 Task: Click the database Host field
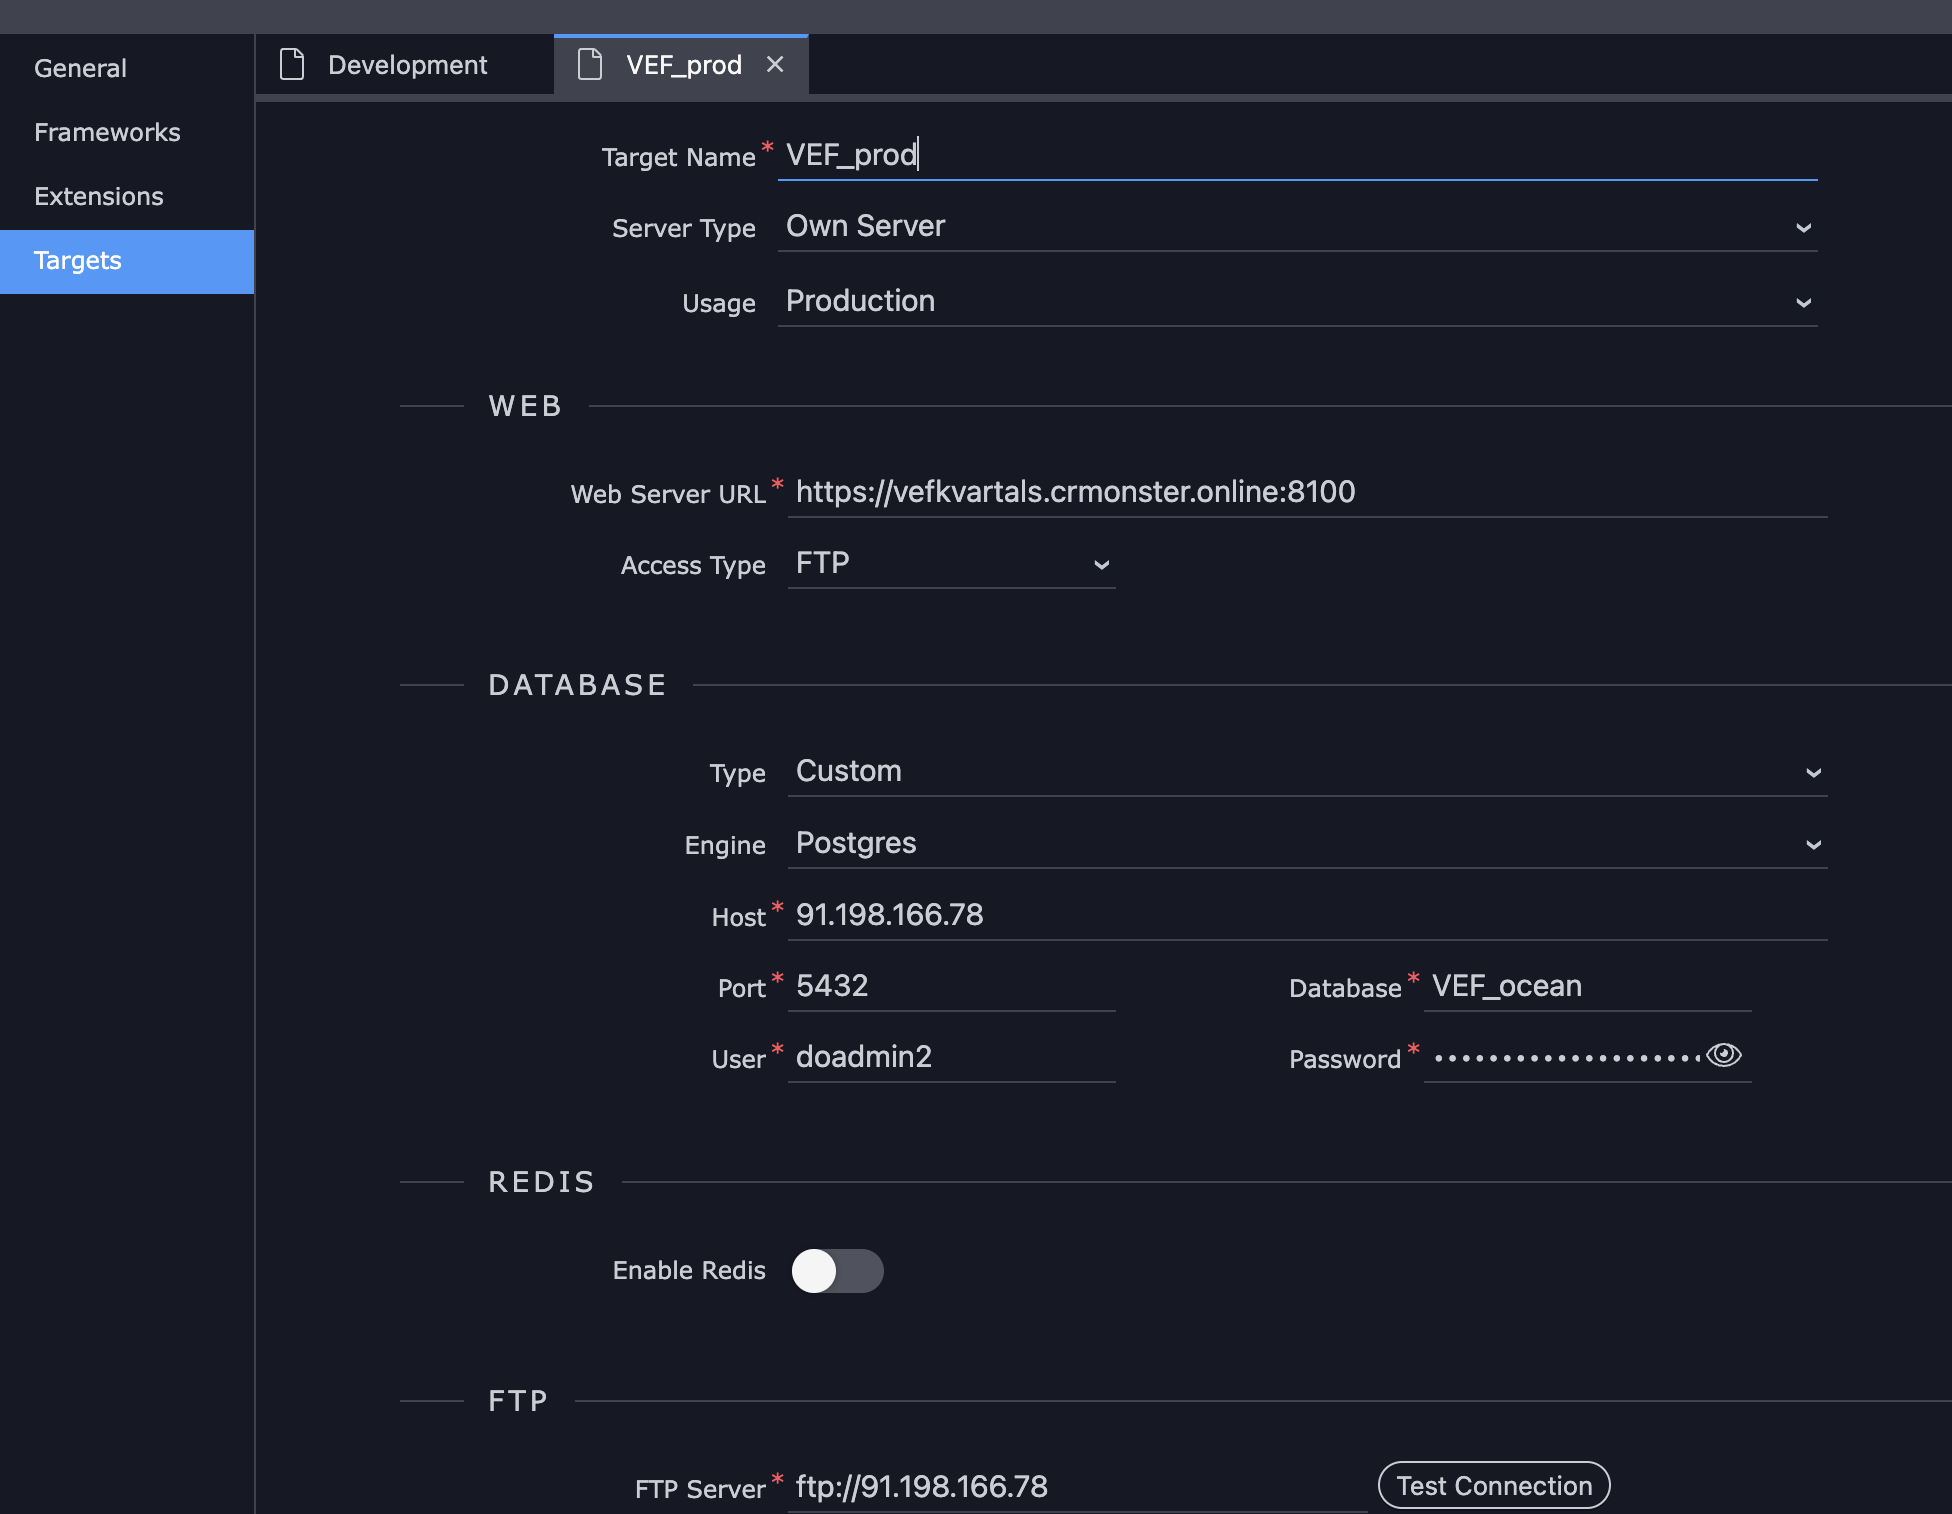tap(1308, 916)
